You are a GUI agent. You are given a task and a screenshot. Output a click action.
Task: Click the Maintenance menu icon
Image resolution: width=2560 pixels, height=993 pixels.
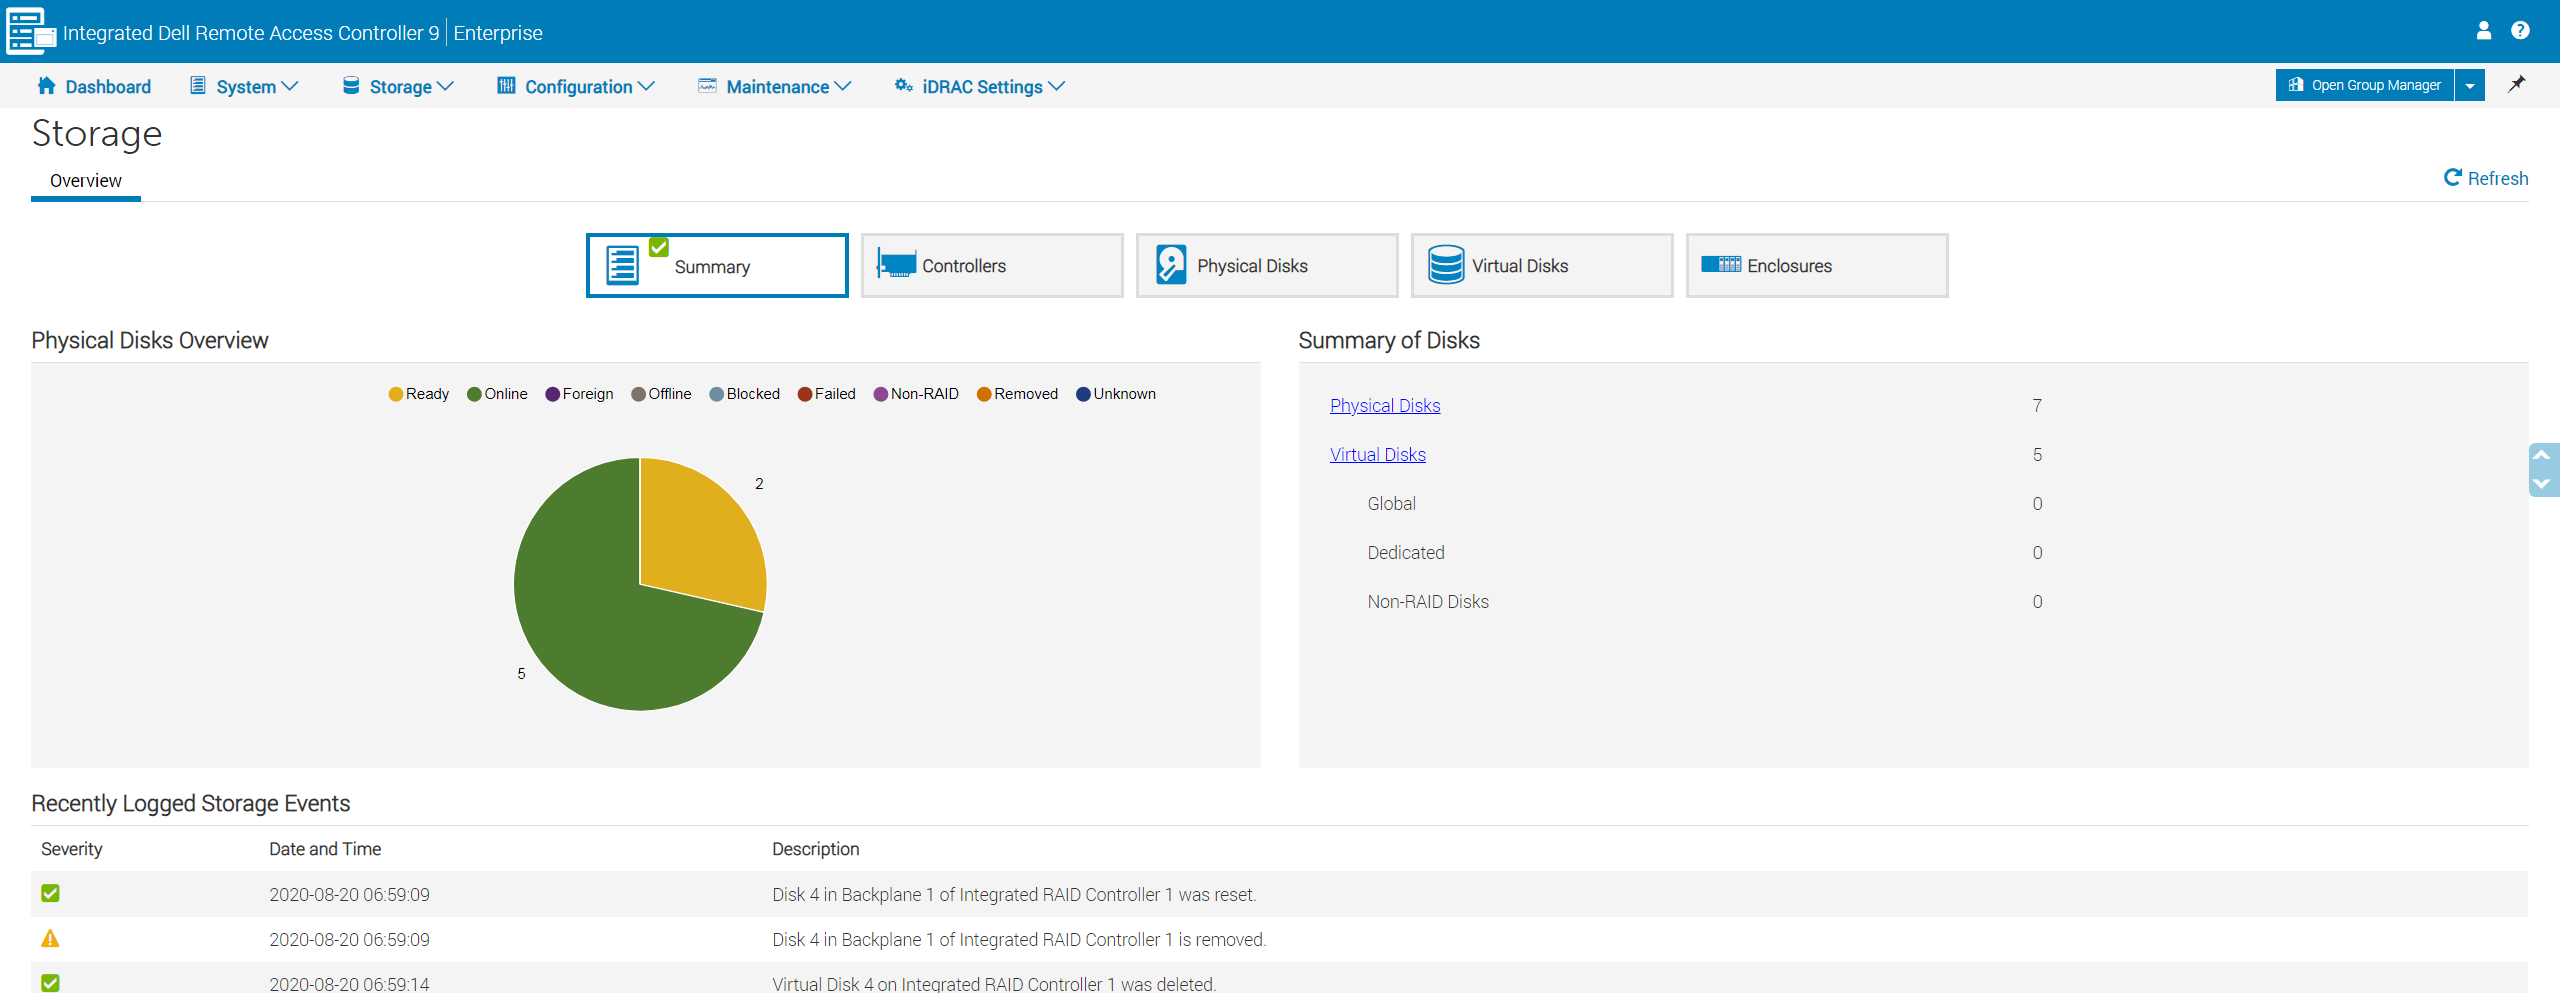coord(707,86)
